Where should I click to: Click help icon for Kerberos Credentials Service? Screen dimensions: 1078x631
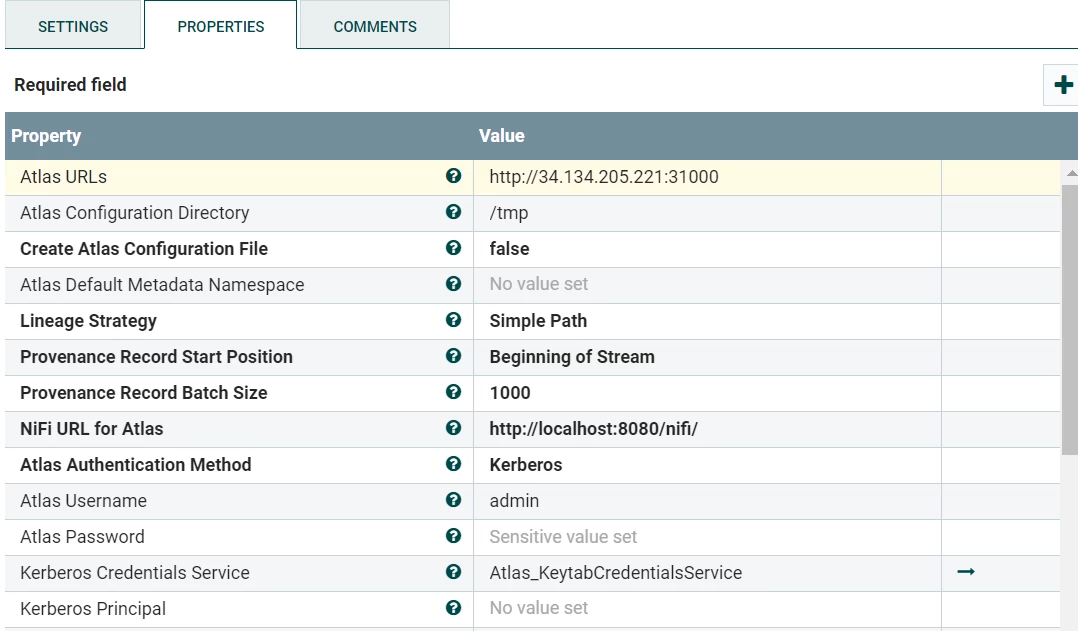(453, 572)
